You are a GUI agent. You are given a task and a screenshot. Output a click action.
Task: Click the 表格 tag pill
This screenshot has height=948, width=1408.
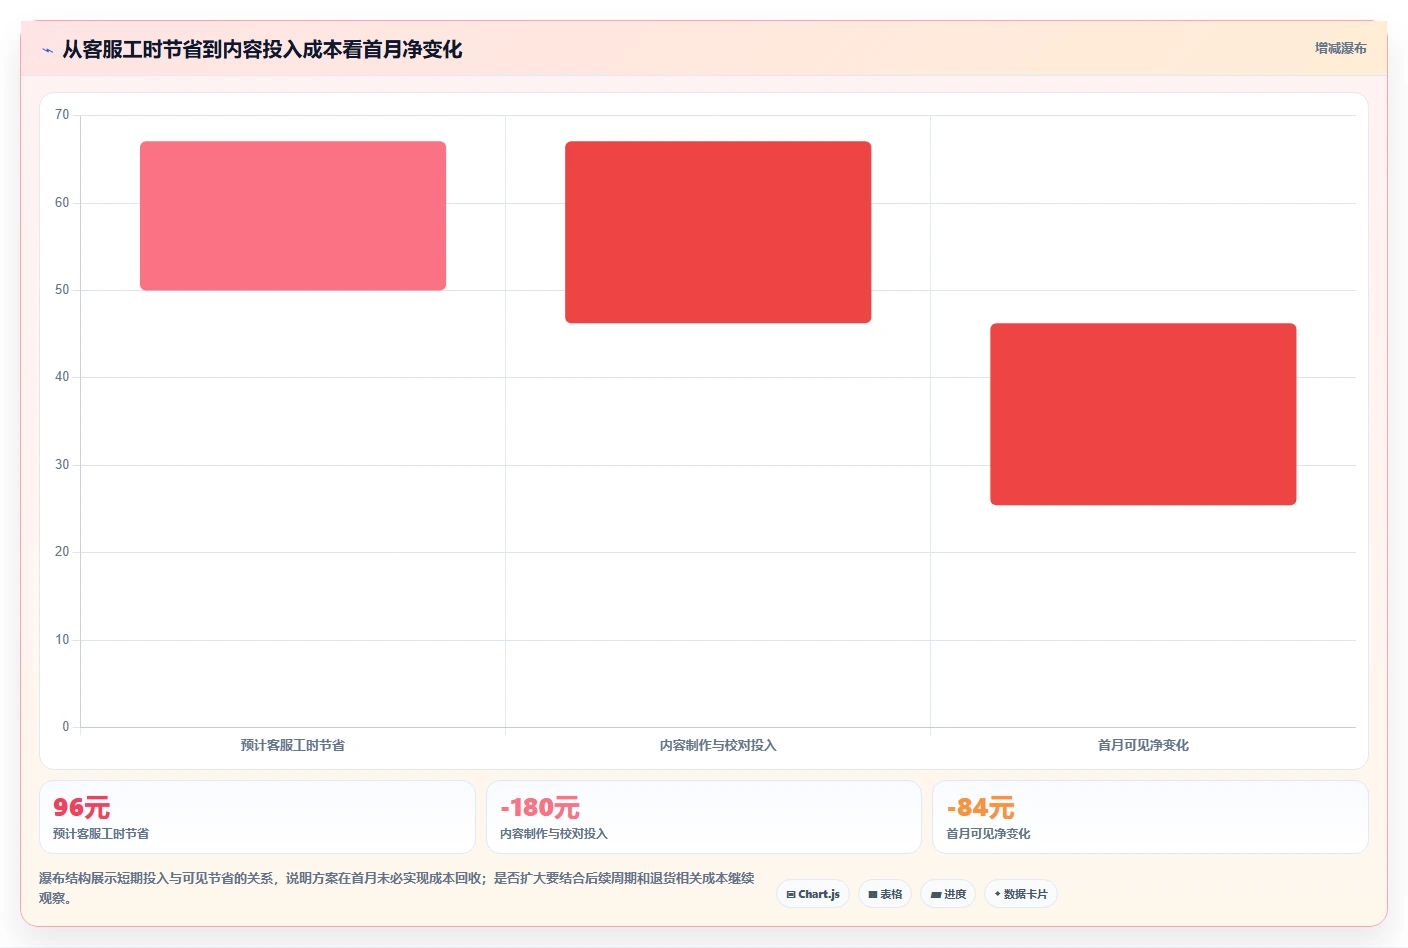tap(885, 894)
